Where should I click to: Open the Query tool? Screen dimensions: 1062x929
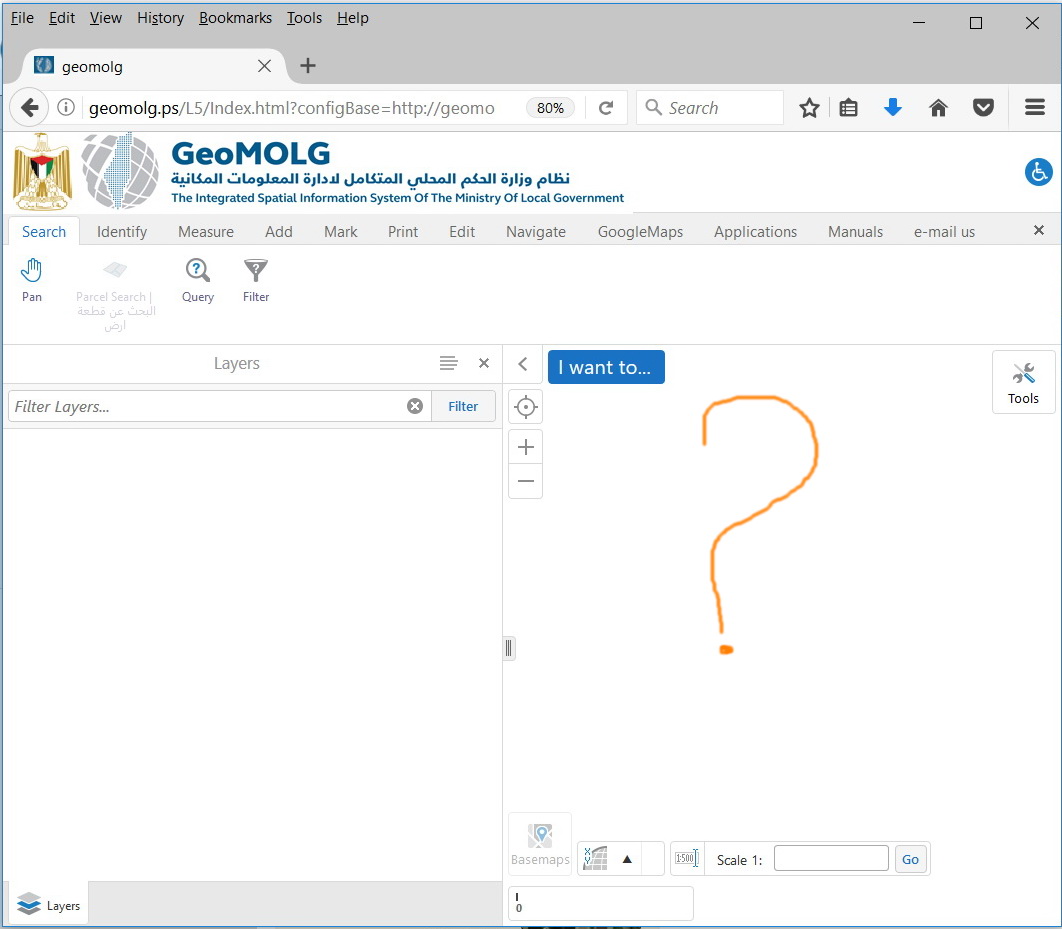point(198,280)
